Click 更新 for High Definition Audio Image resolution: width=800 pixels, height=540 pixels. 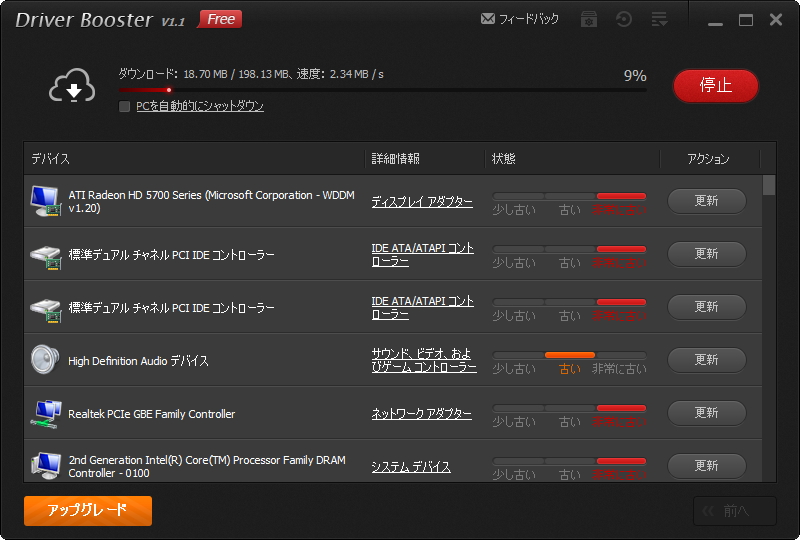click(x=707, y=360)
